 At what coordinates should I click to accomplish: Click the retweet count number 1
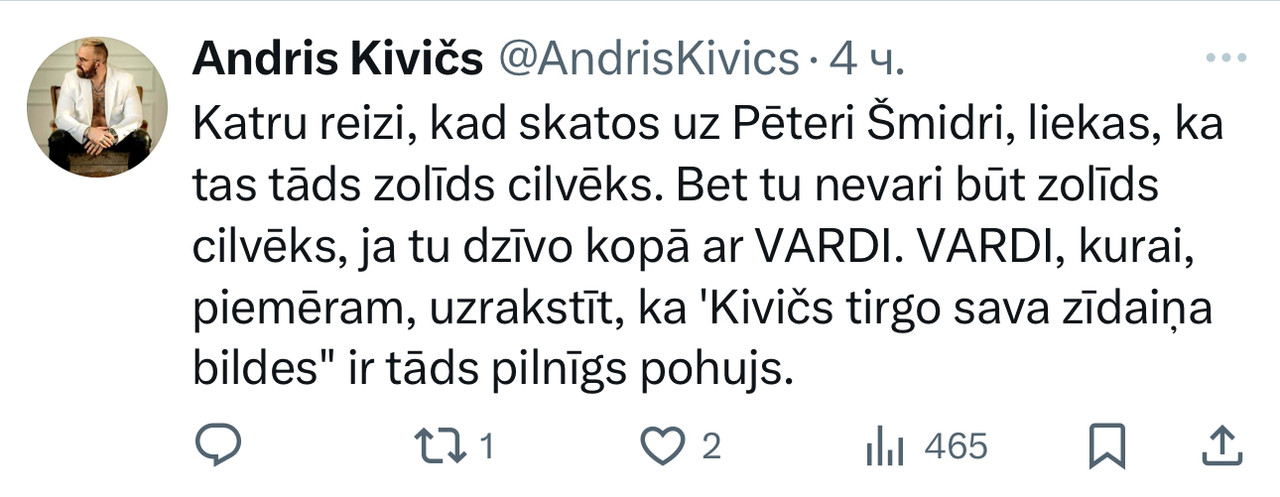click(x=487, y=447)
